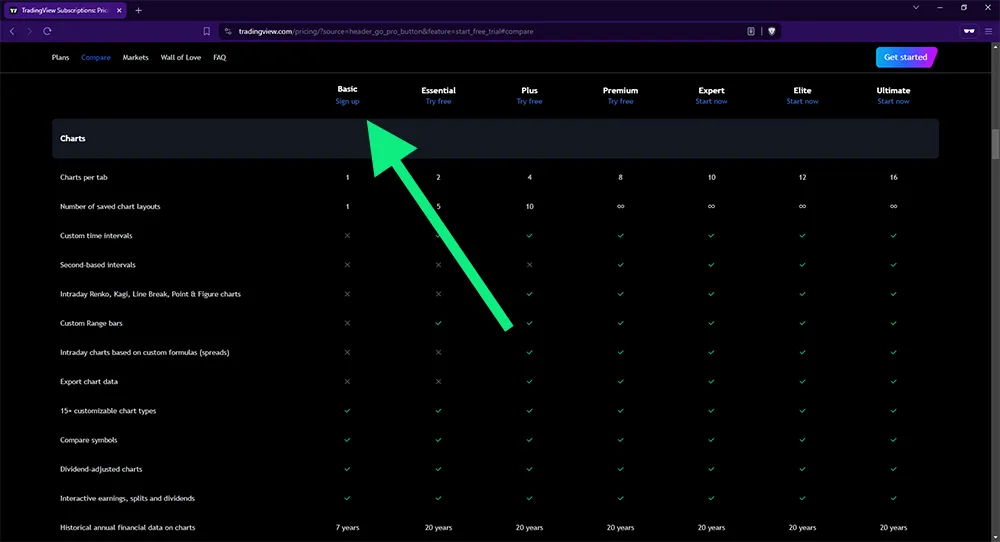
Task: Select the TradingView Subscriptions browser tab
Action: click(64, 10)
